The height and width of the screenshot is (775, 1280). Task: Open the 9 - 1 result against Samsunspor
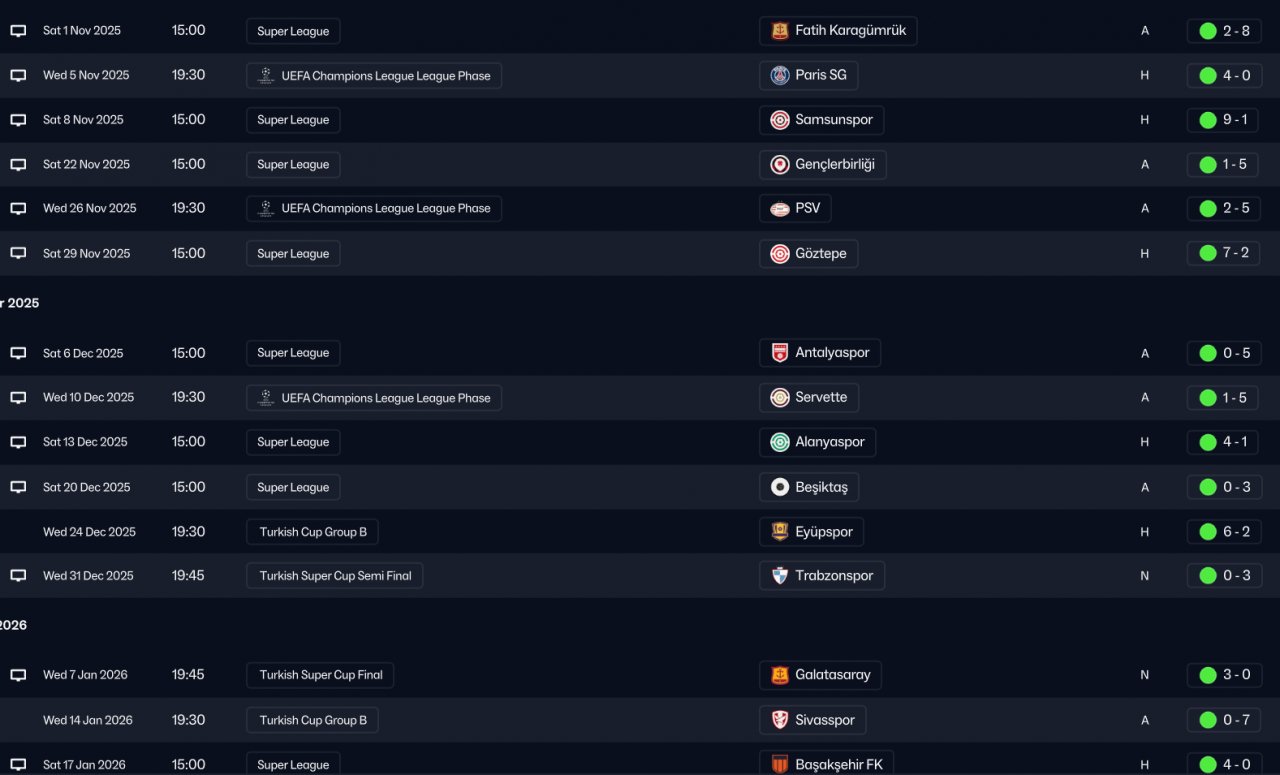click(x=1223, y=120)
